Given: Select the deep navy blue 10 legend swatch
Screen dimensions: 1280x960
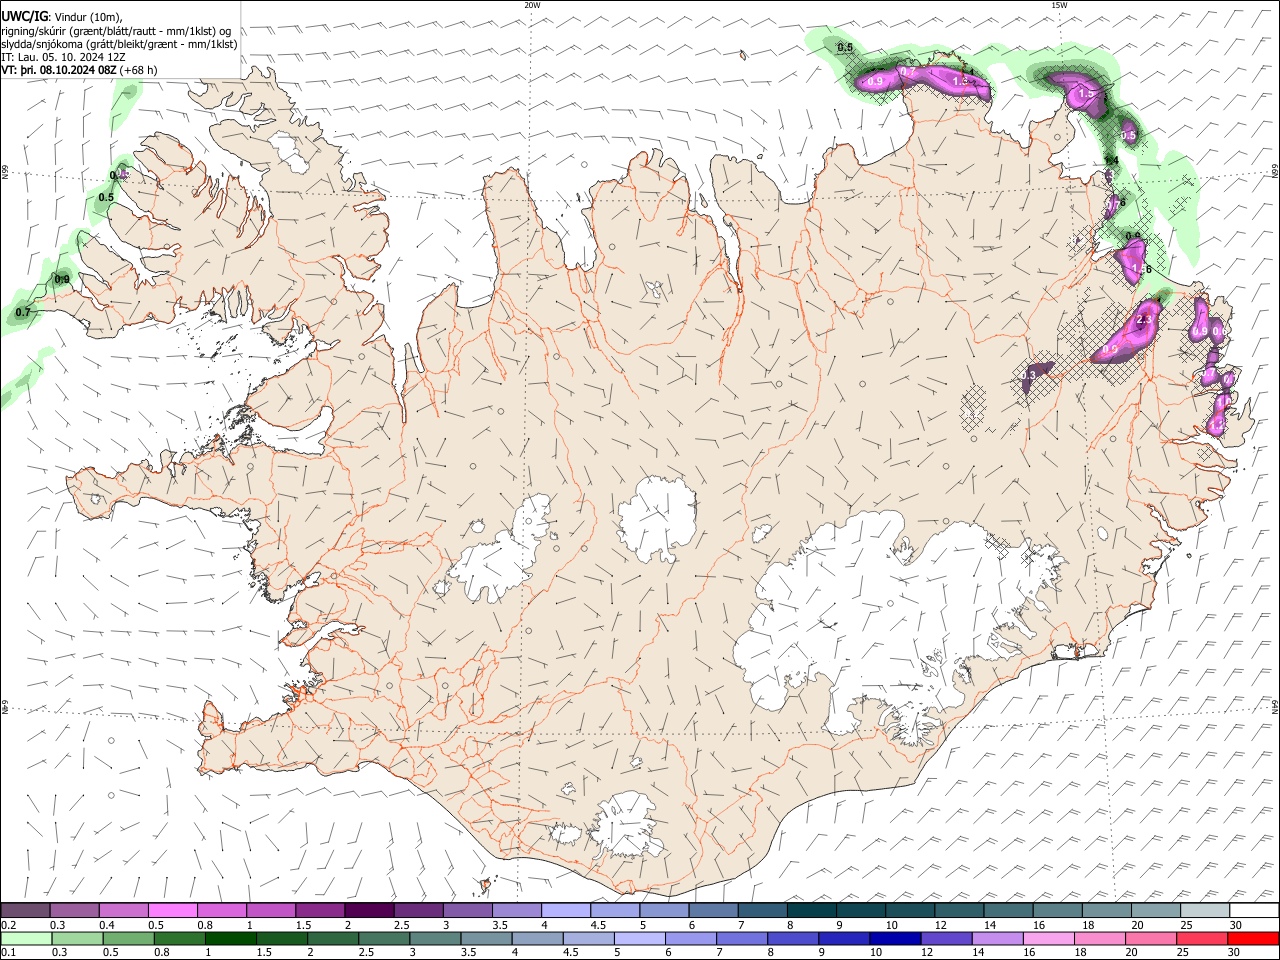Looking at the screenshot, I should click(894, 939).
